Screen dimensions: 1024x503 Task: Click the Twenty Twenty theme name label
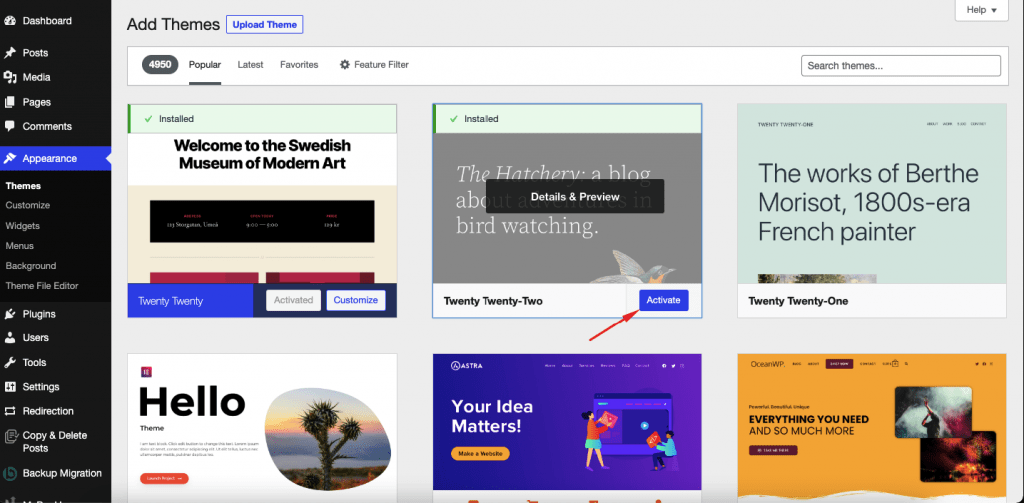(x=170, y=301)
